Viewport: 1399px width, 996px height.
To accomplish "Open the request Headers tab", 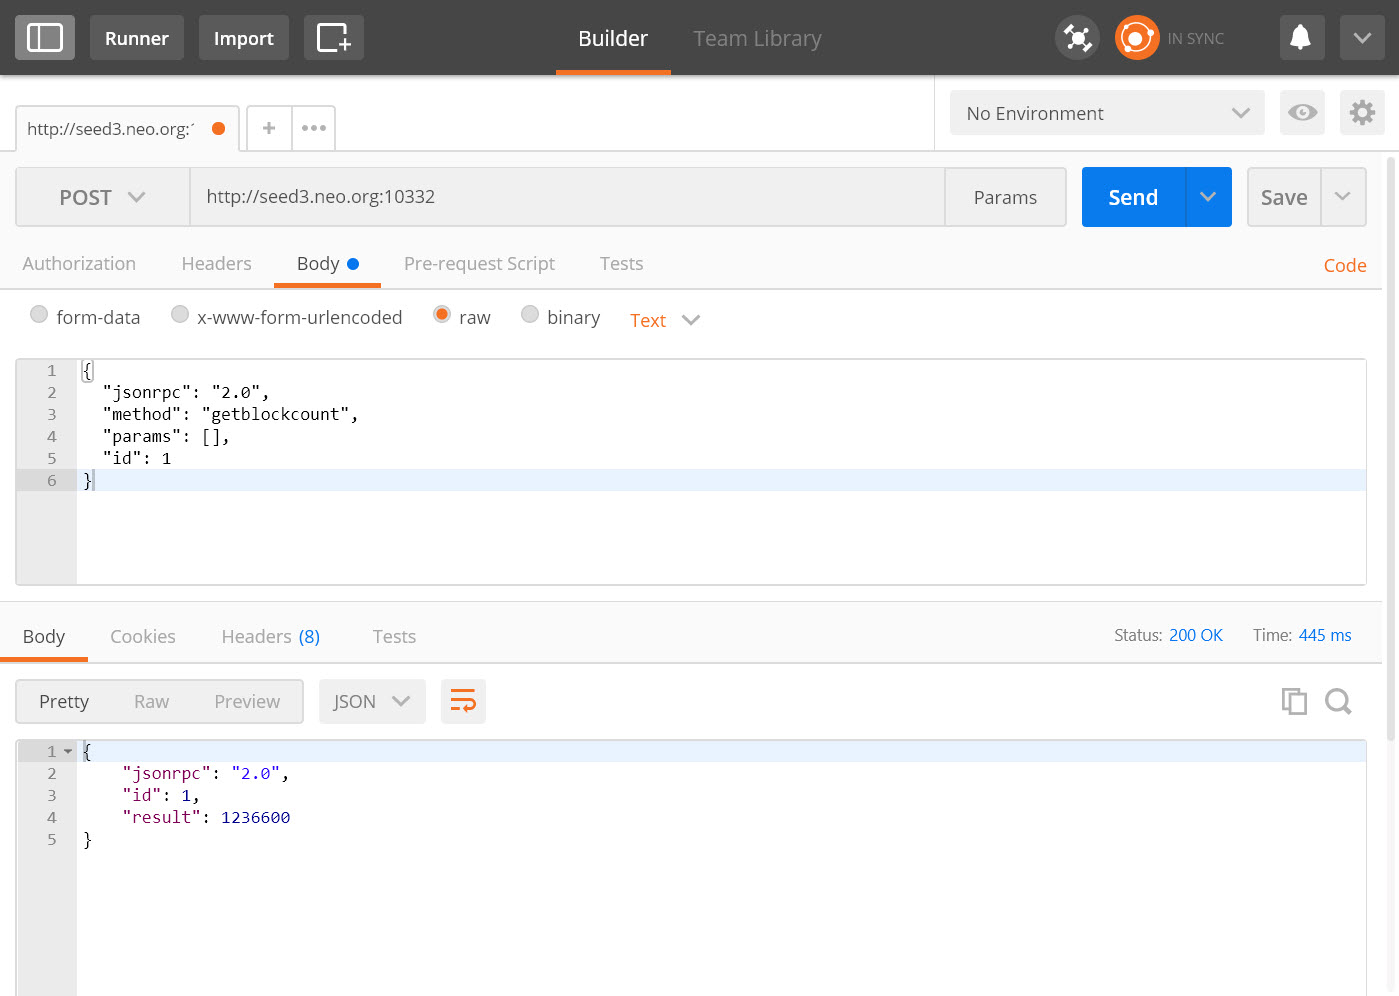I will pos(216,264).
